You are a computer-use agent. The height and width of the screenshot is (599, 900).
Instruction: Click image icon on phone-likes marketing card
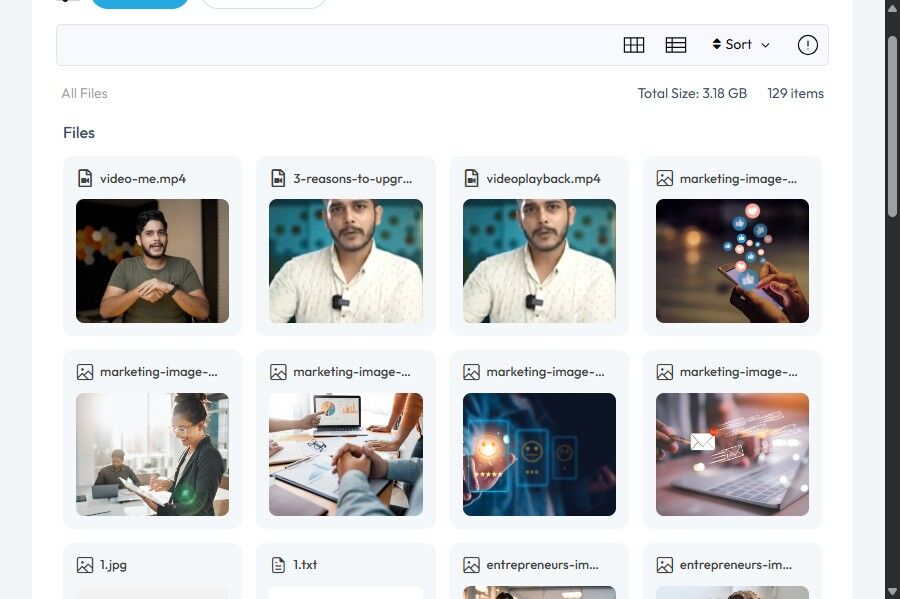click(665, 178)
